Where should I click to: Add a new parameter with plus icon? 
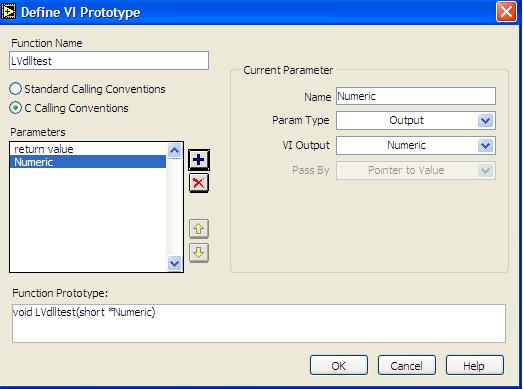pos(199,160)
